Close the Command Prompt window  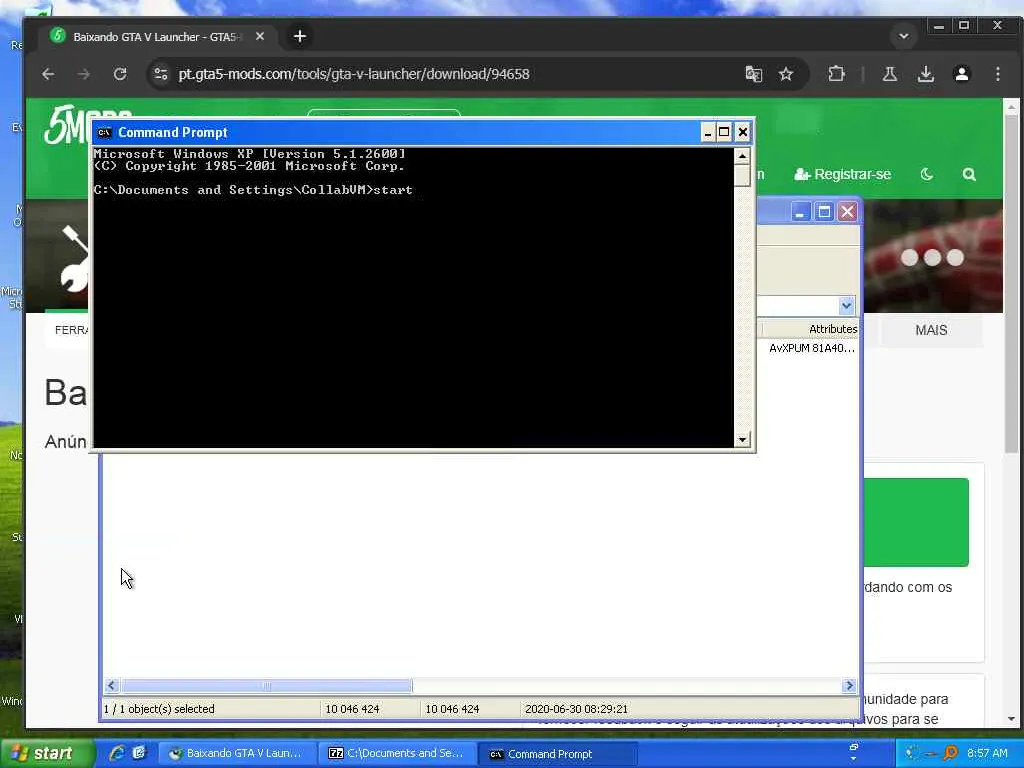743,133
